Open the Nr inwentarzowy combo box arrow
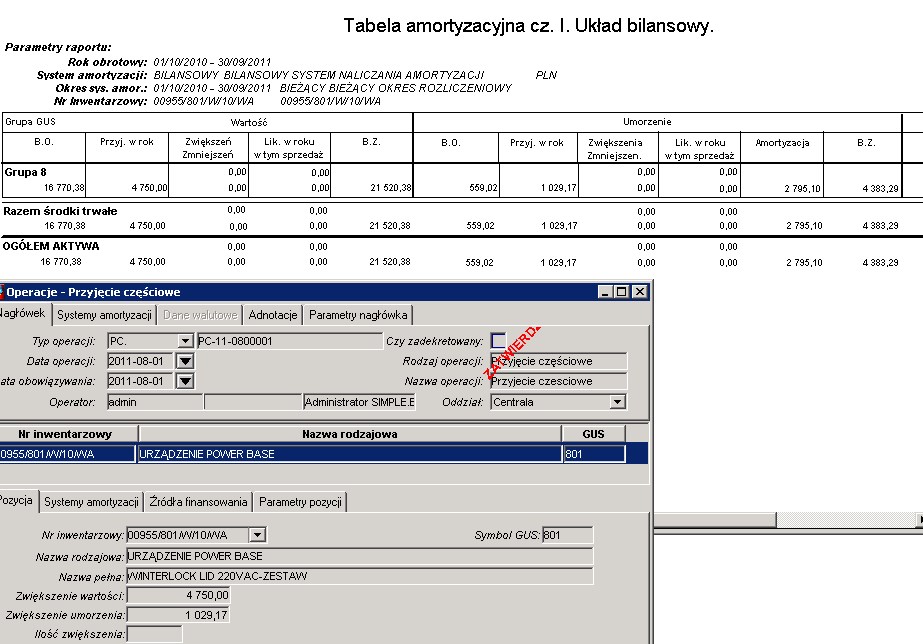The image size is (923, 644). (257, 535)
